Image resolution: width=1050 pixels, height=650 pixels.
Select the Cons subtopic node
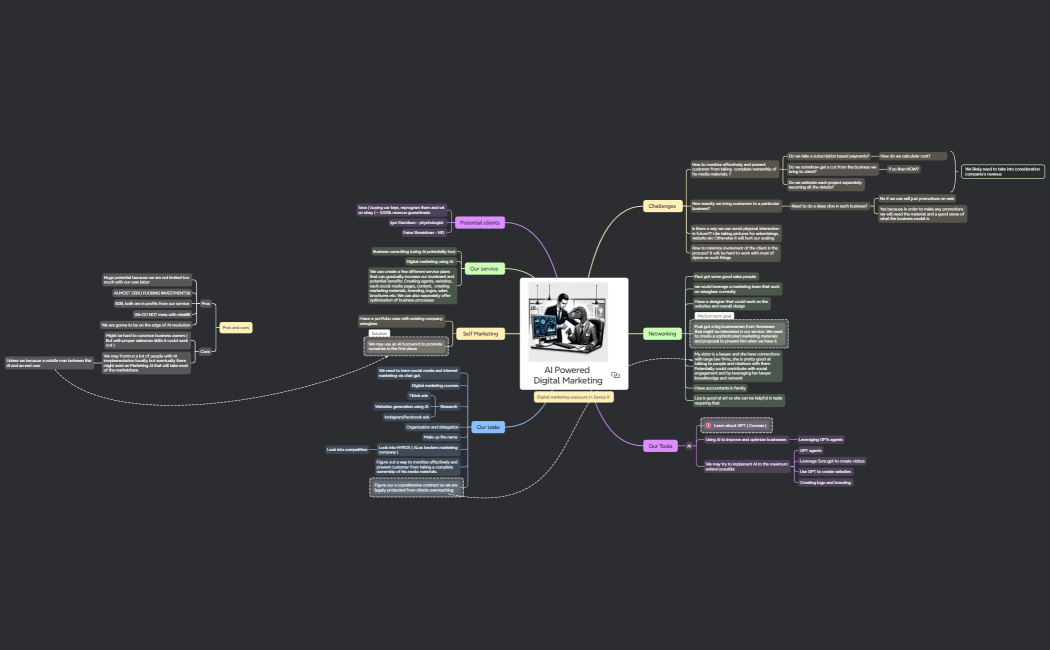coord(205,351)
